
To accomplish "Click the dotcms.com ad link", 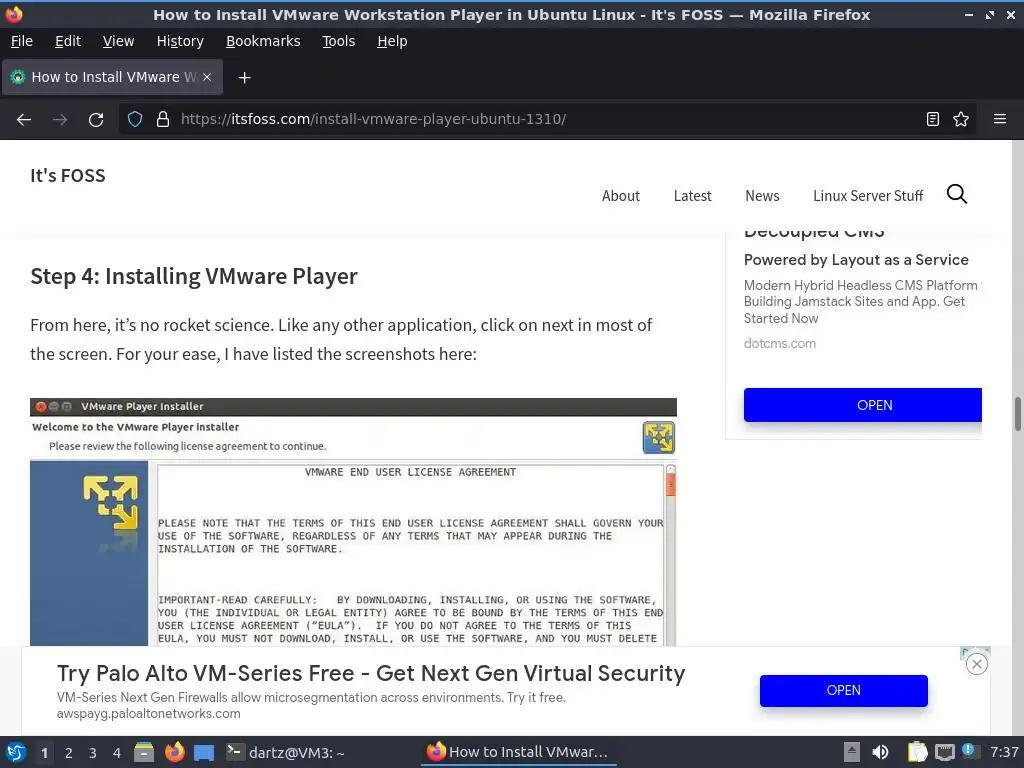I will (780, 344).
